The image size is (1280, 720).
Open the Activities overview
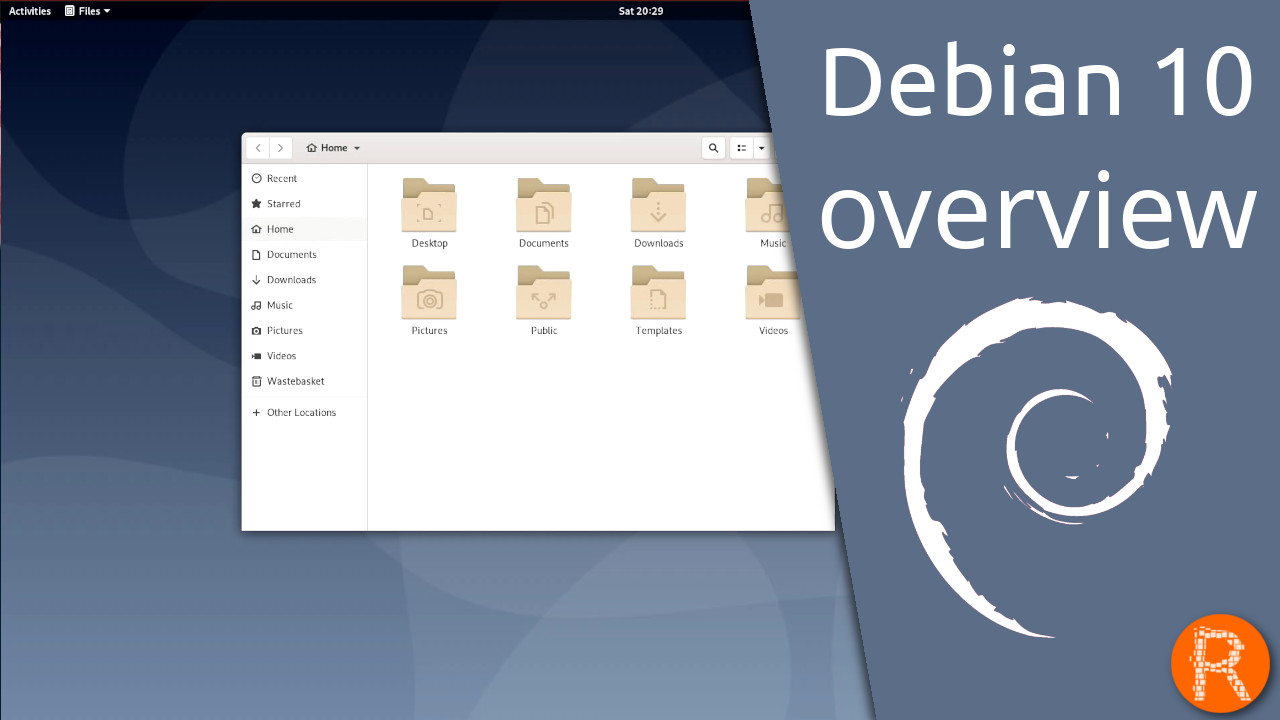click(30, 11)
